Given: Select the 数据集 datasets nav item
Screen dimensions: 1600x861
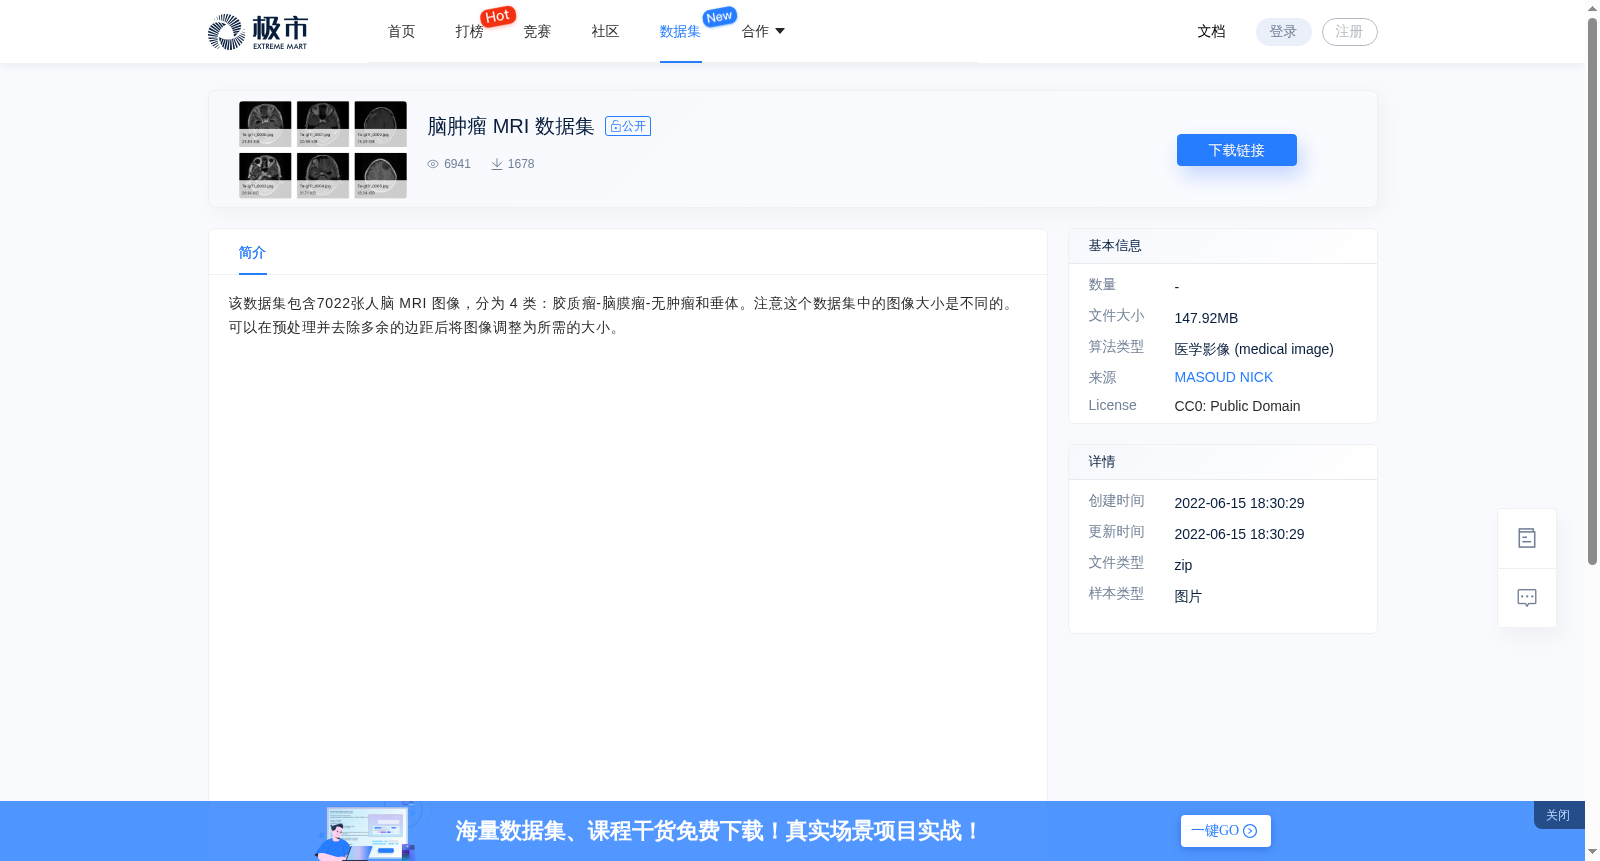Looking at the screenshot, I should [680, 32].
